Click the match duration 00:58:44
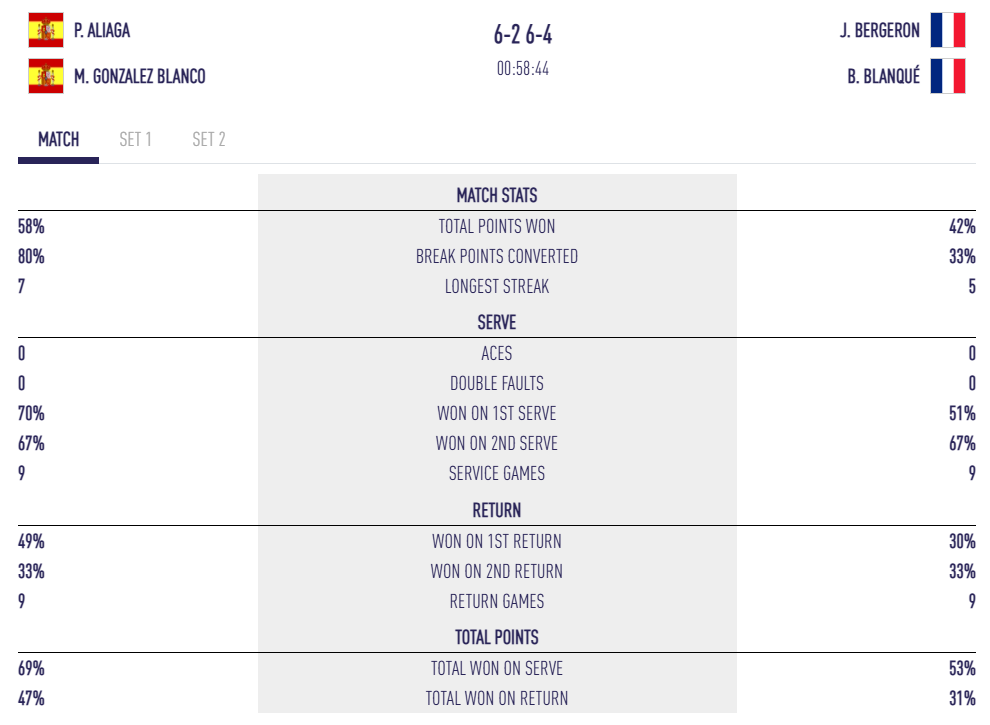The image size is (990, 725). (522, 69)
